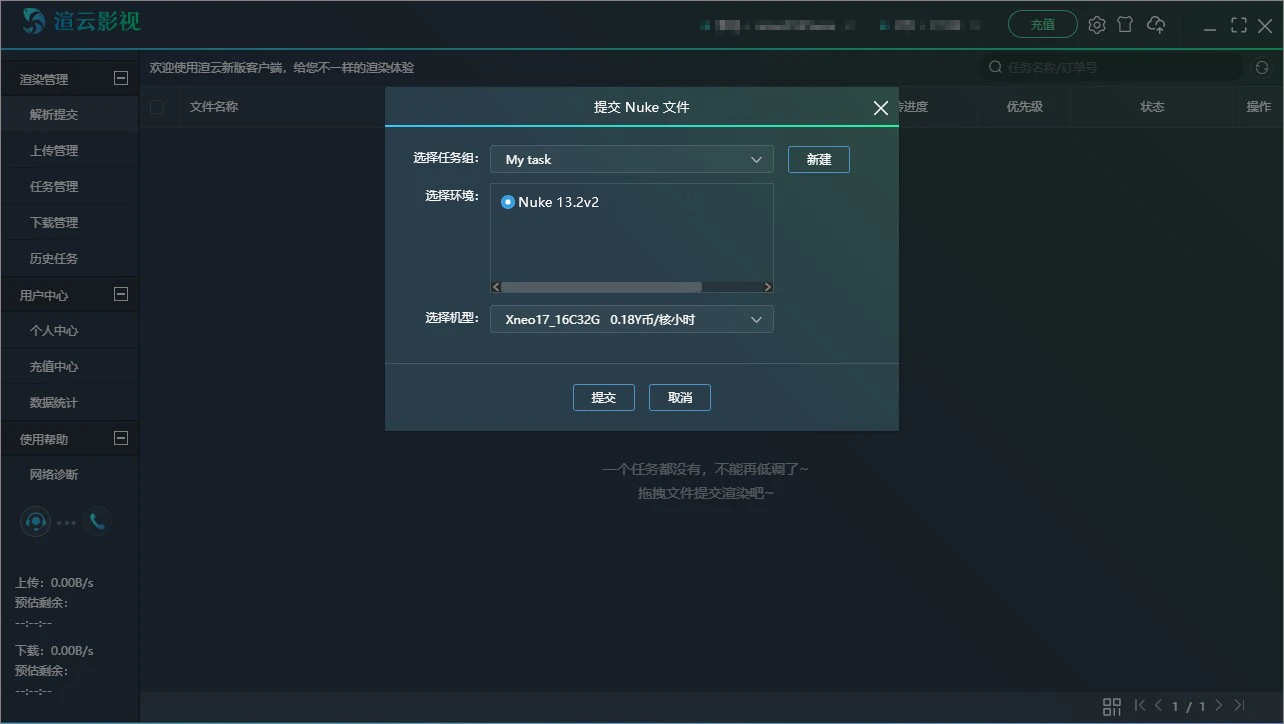Maximize the 渲云影视 window

(x=1239, y=25)
